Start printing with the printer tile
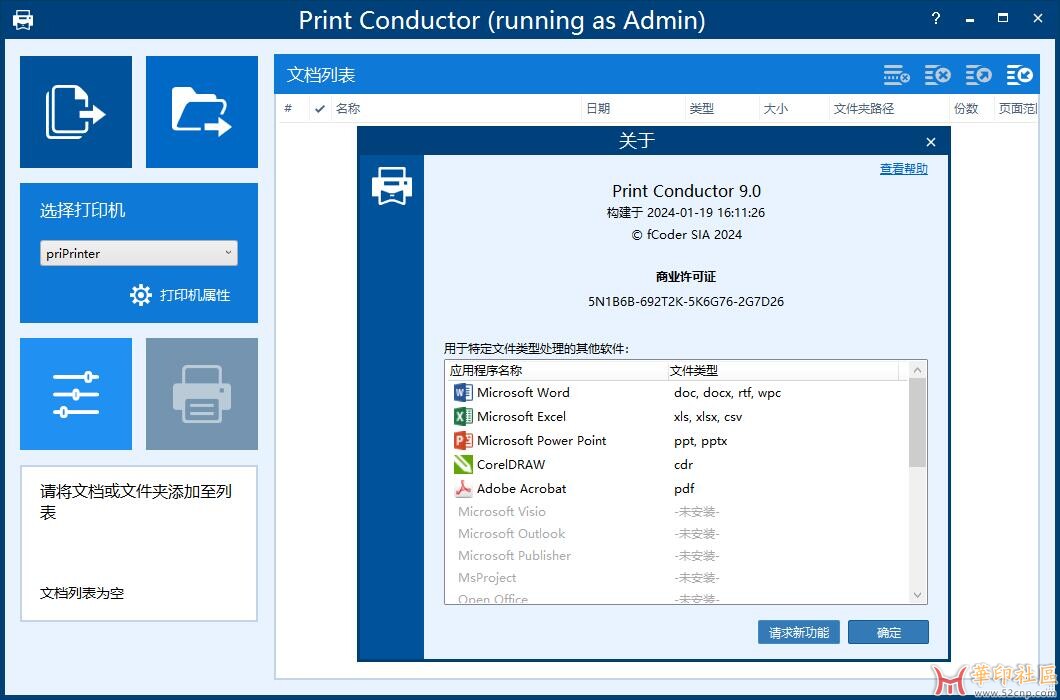Image resolution: width=1060 pixels, height=700 pixels. click(x=201, y=394)
